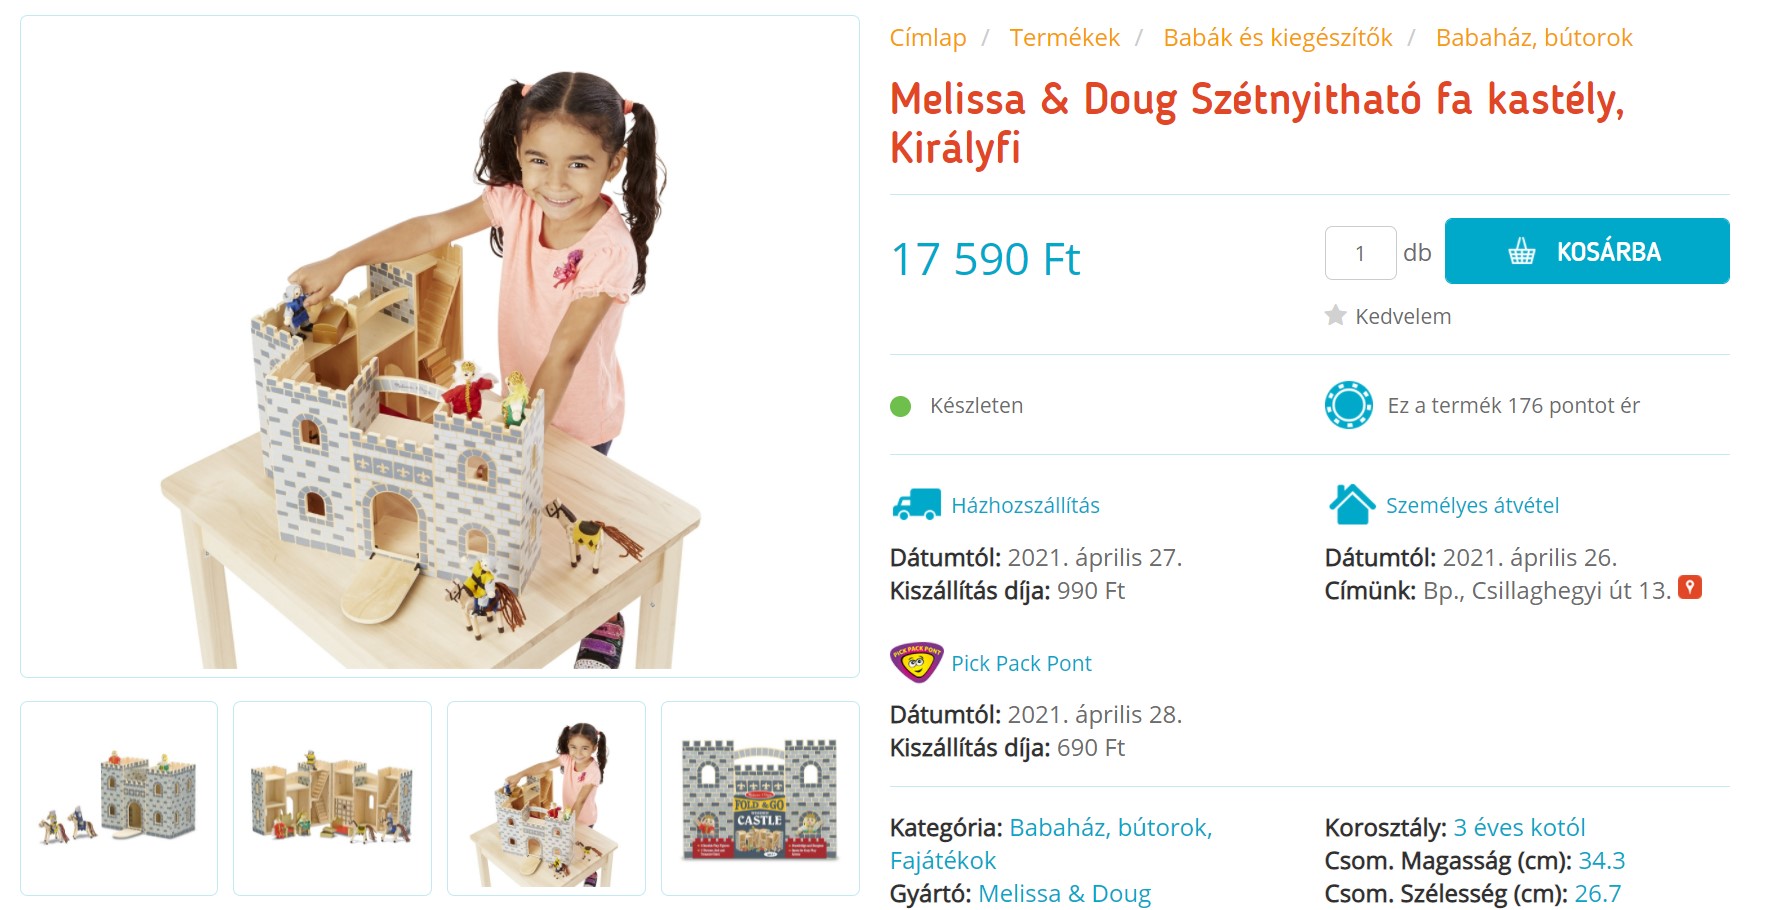Click the quantity input field
Image resolution: width=1768 pixels, height=910 pixels.
(1360, 253)
